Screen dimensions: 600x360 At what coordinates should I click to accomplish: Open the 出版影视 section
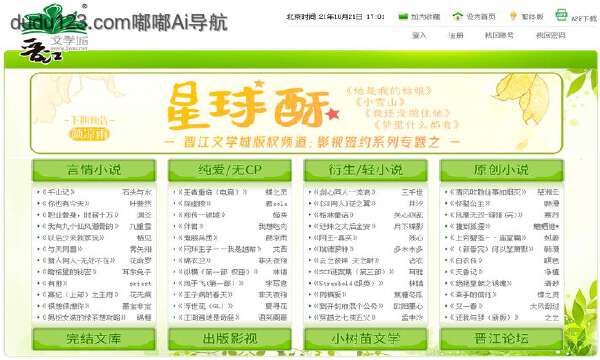pos(230,339)
